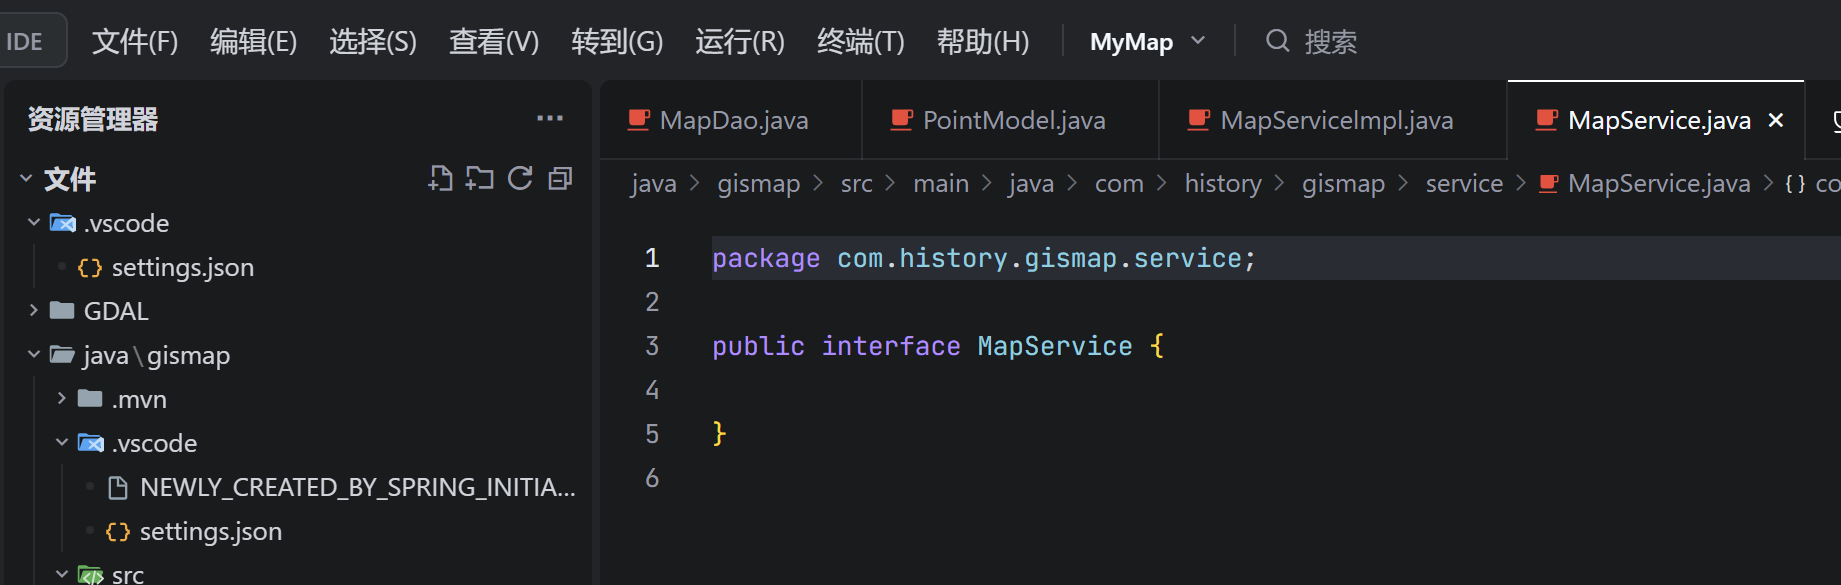Expand the GDAL folder chevron
This screenshot has width=1841, height=585.
[34, 310]
